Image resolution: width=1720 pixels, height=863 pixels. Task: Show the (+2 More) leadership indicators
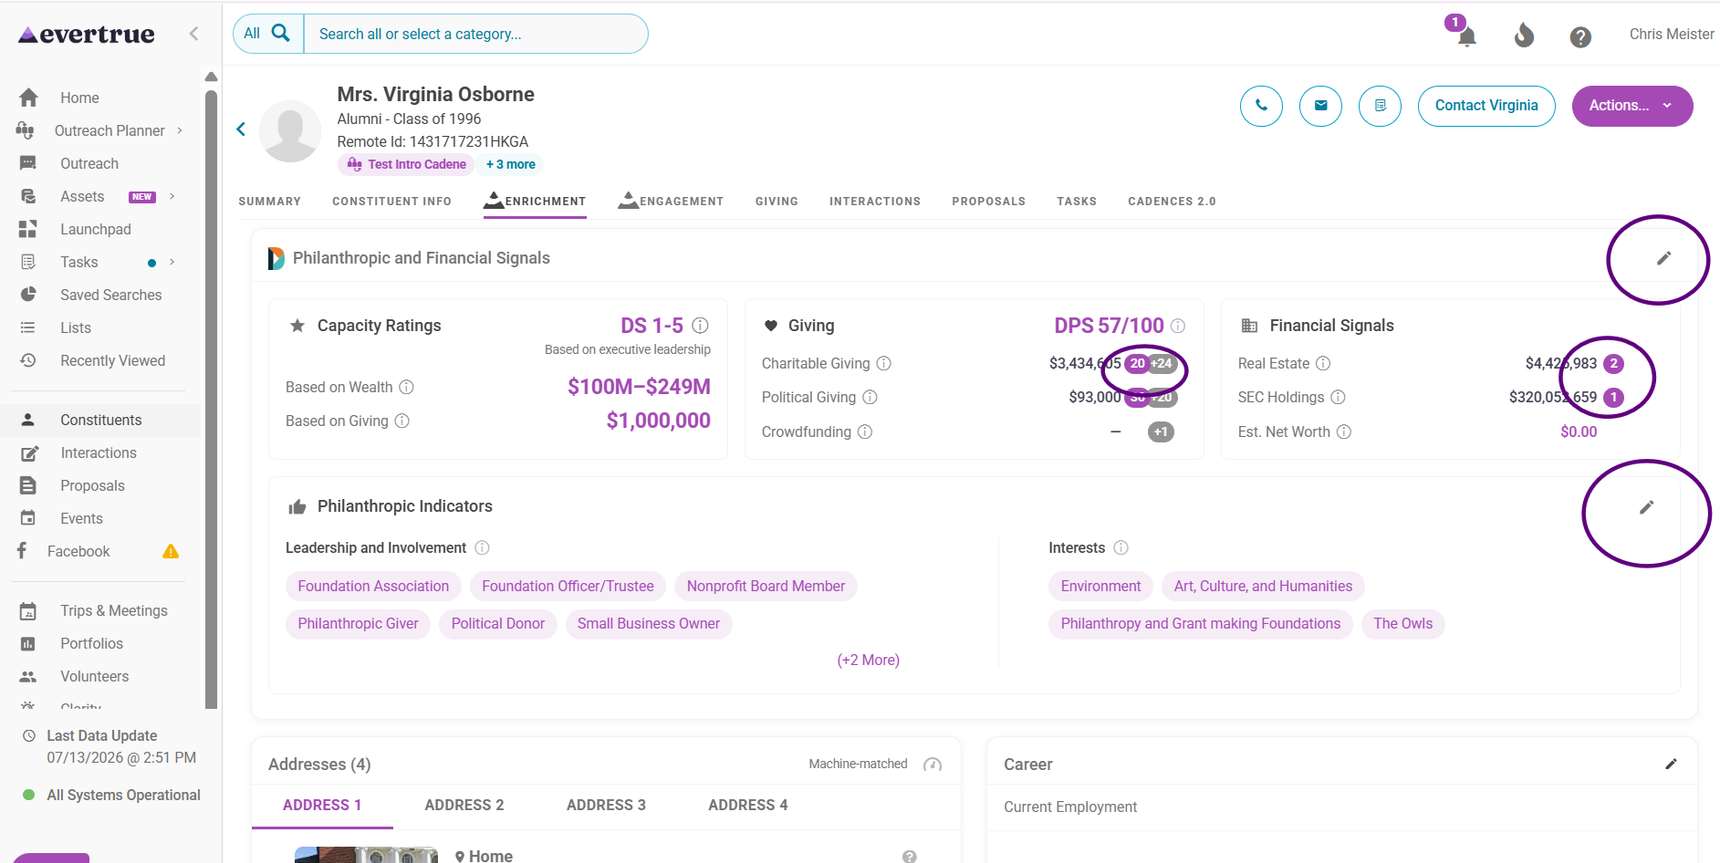click(x=868, y=660)
